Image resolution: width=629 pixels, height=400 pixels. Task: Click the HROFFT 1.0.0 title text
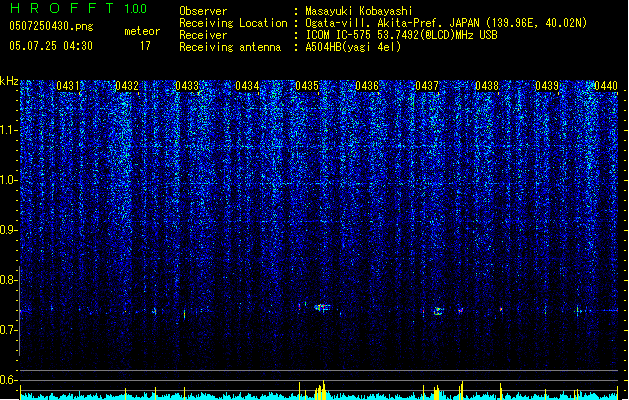pyautogui.click(x=78, y=8)
